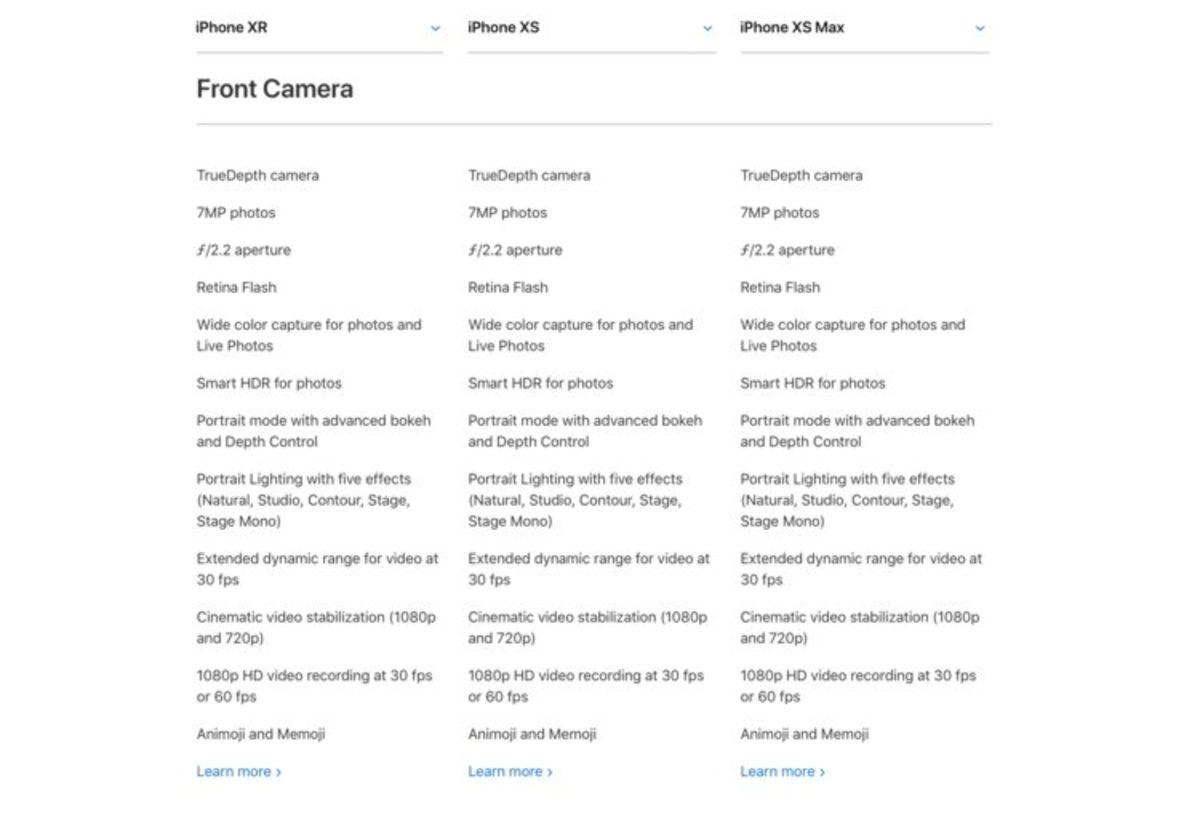The image size is (1200, 821).
Task: Click the chevron next to iPhone XR
Action: [435, 29]
